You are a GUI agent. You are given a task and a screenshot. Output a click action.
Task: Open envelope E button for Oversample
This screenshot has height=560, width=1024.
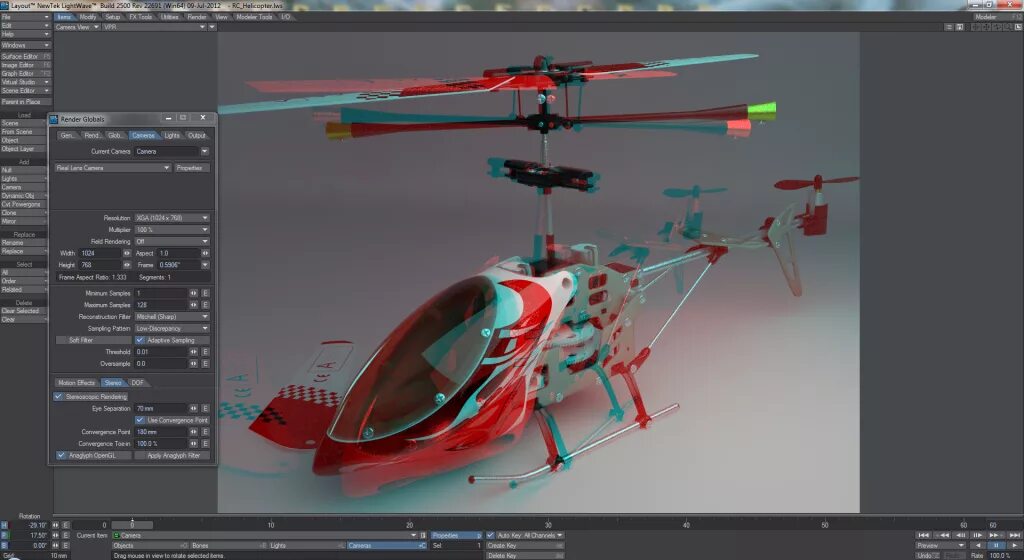point(205,364)
